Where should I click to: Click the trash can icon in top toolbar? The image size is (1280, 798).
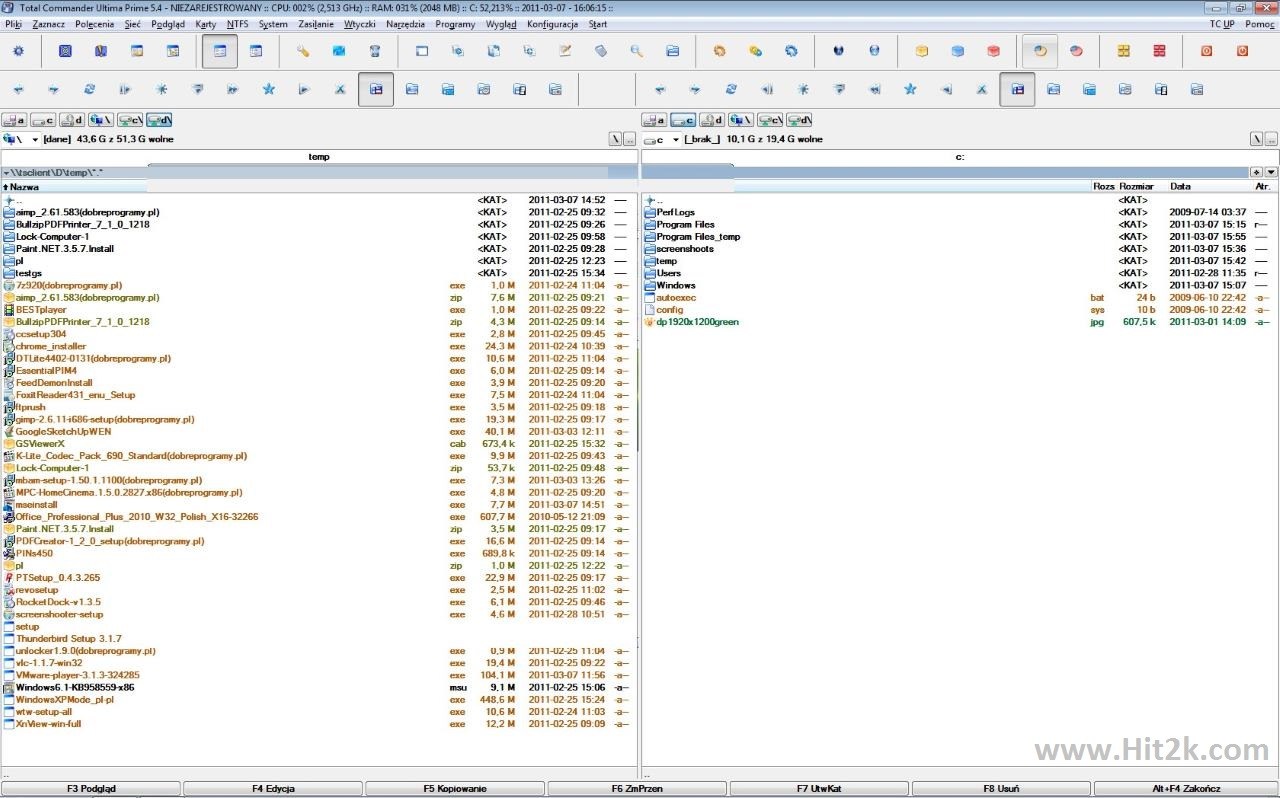pyautogui.click(x=375, y=51)
